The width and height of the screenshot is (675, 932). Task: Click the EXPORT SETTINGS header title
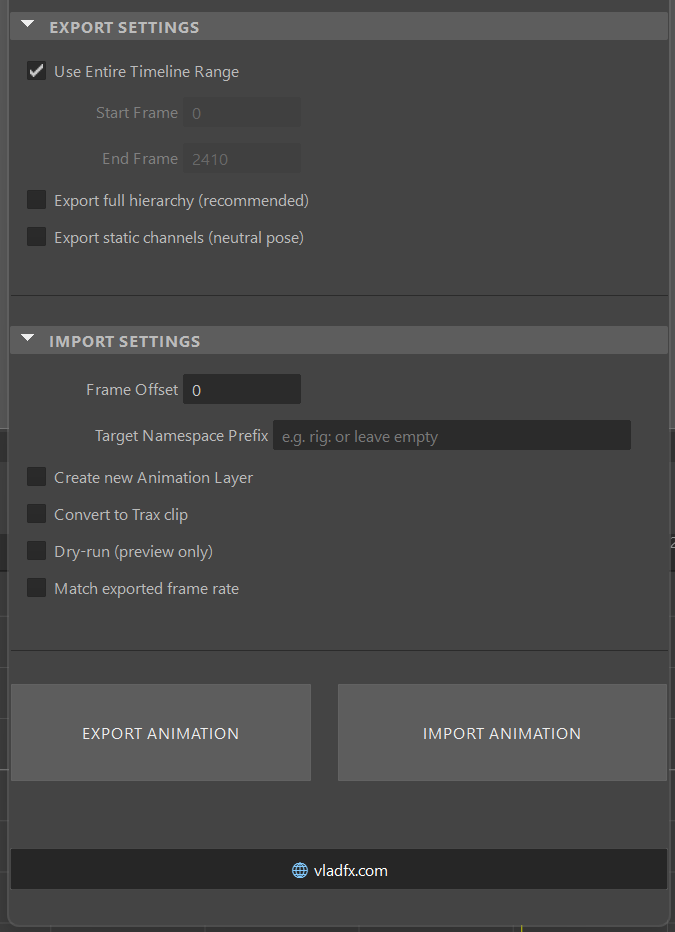(124, 27)
